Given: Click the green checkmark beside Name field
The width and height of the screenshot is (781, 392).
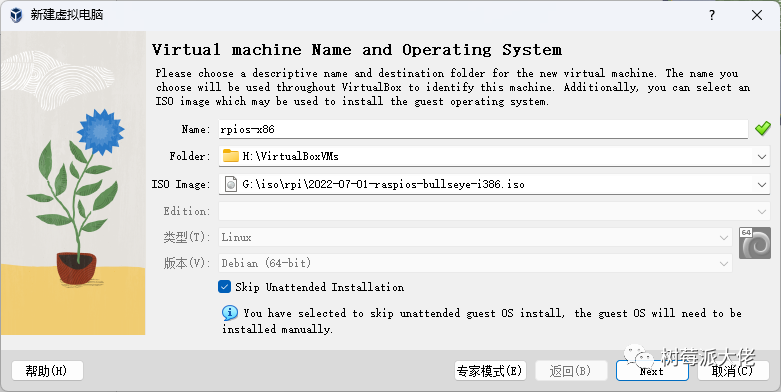Looking at the screenshot, I should 762,129.
